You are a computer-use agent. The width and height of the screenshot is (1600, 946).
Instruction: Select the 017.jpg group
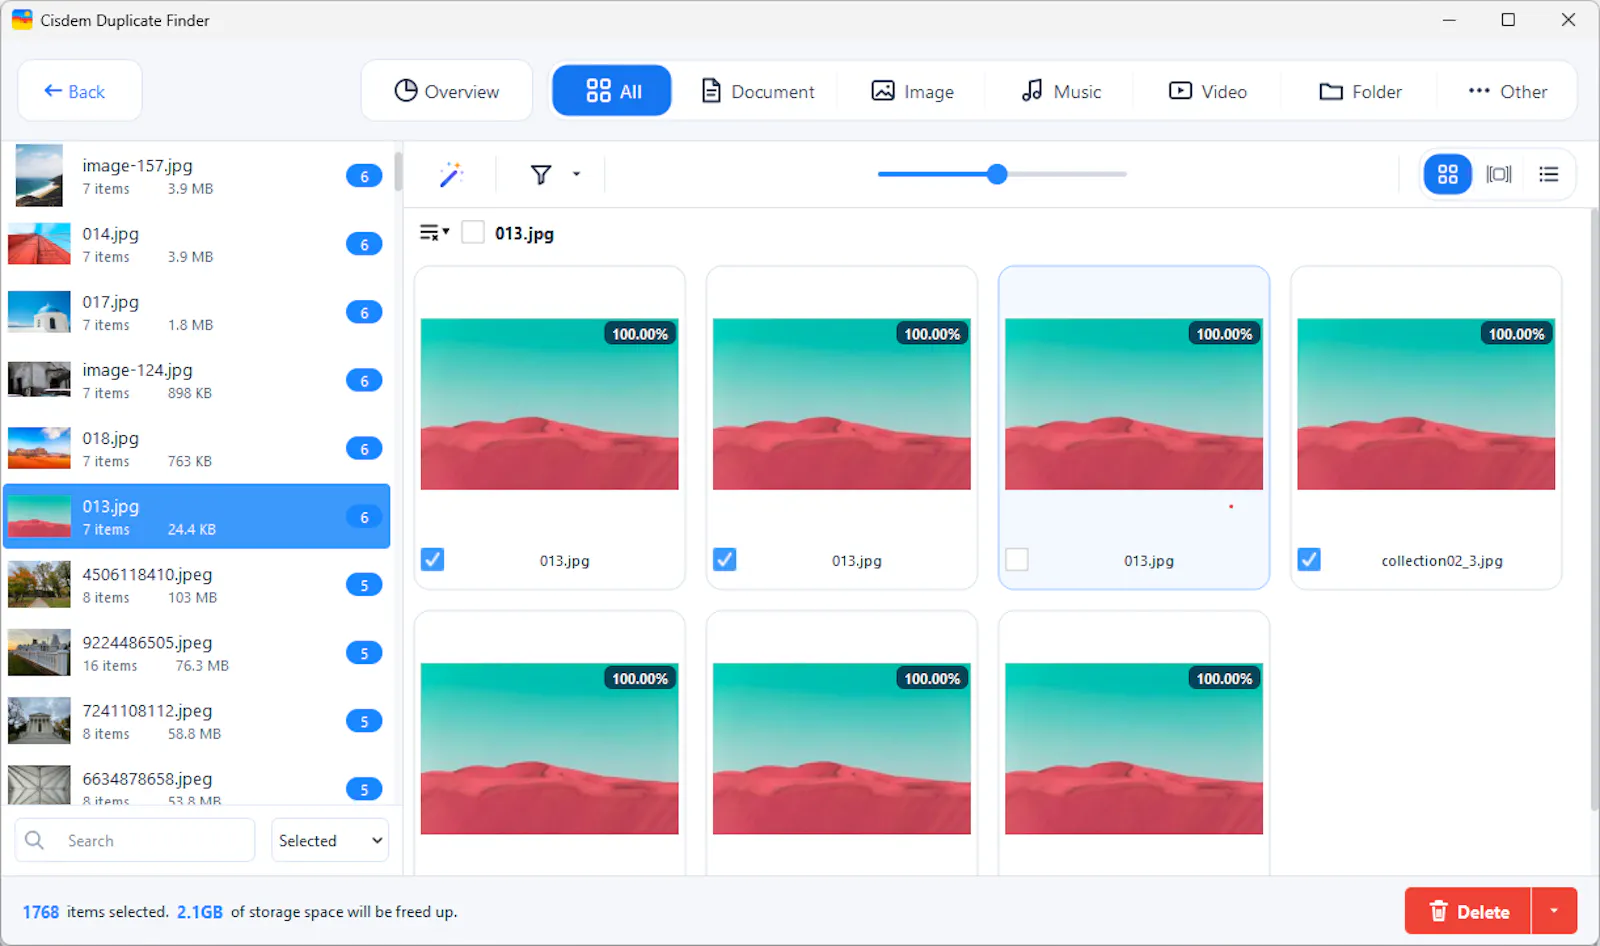[196, 312]
